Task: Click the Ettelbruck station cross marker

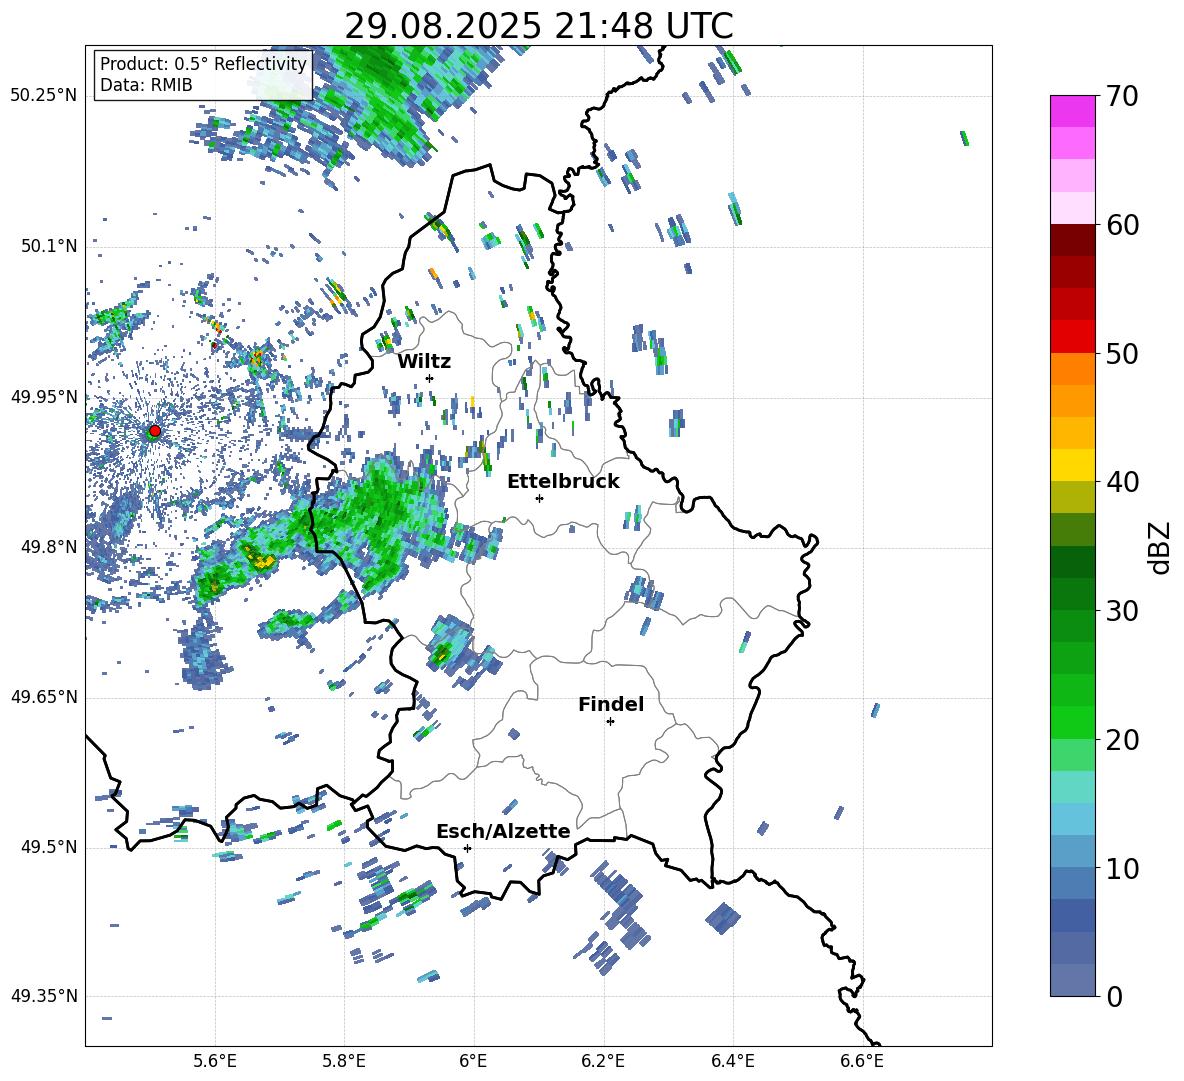Action: (539, 498)
